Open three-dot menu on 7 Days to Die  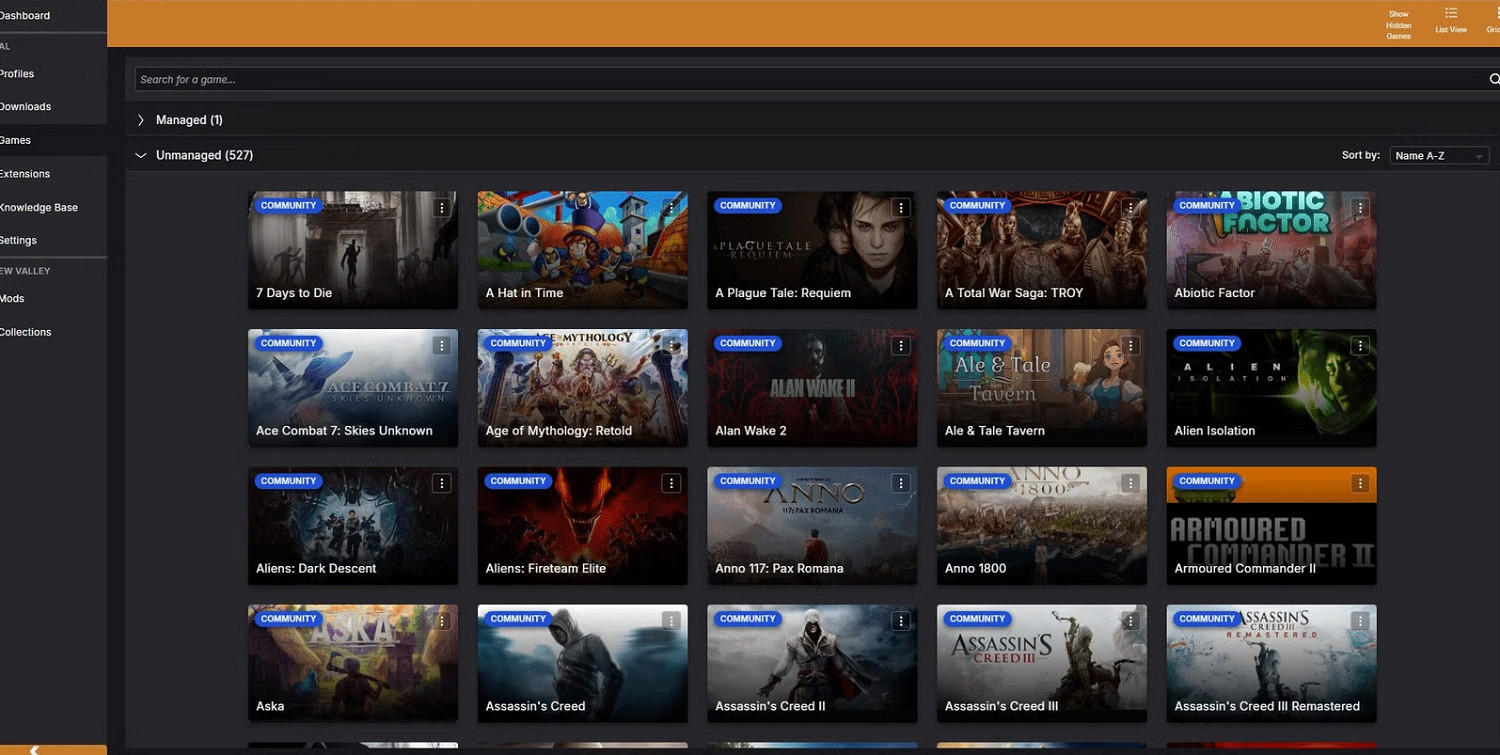coord(441,208)
